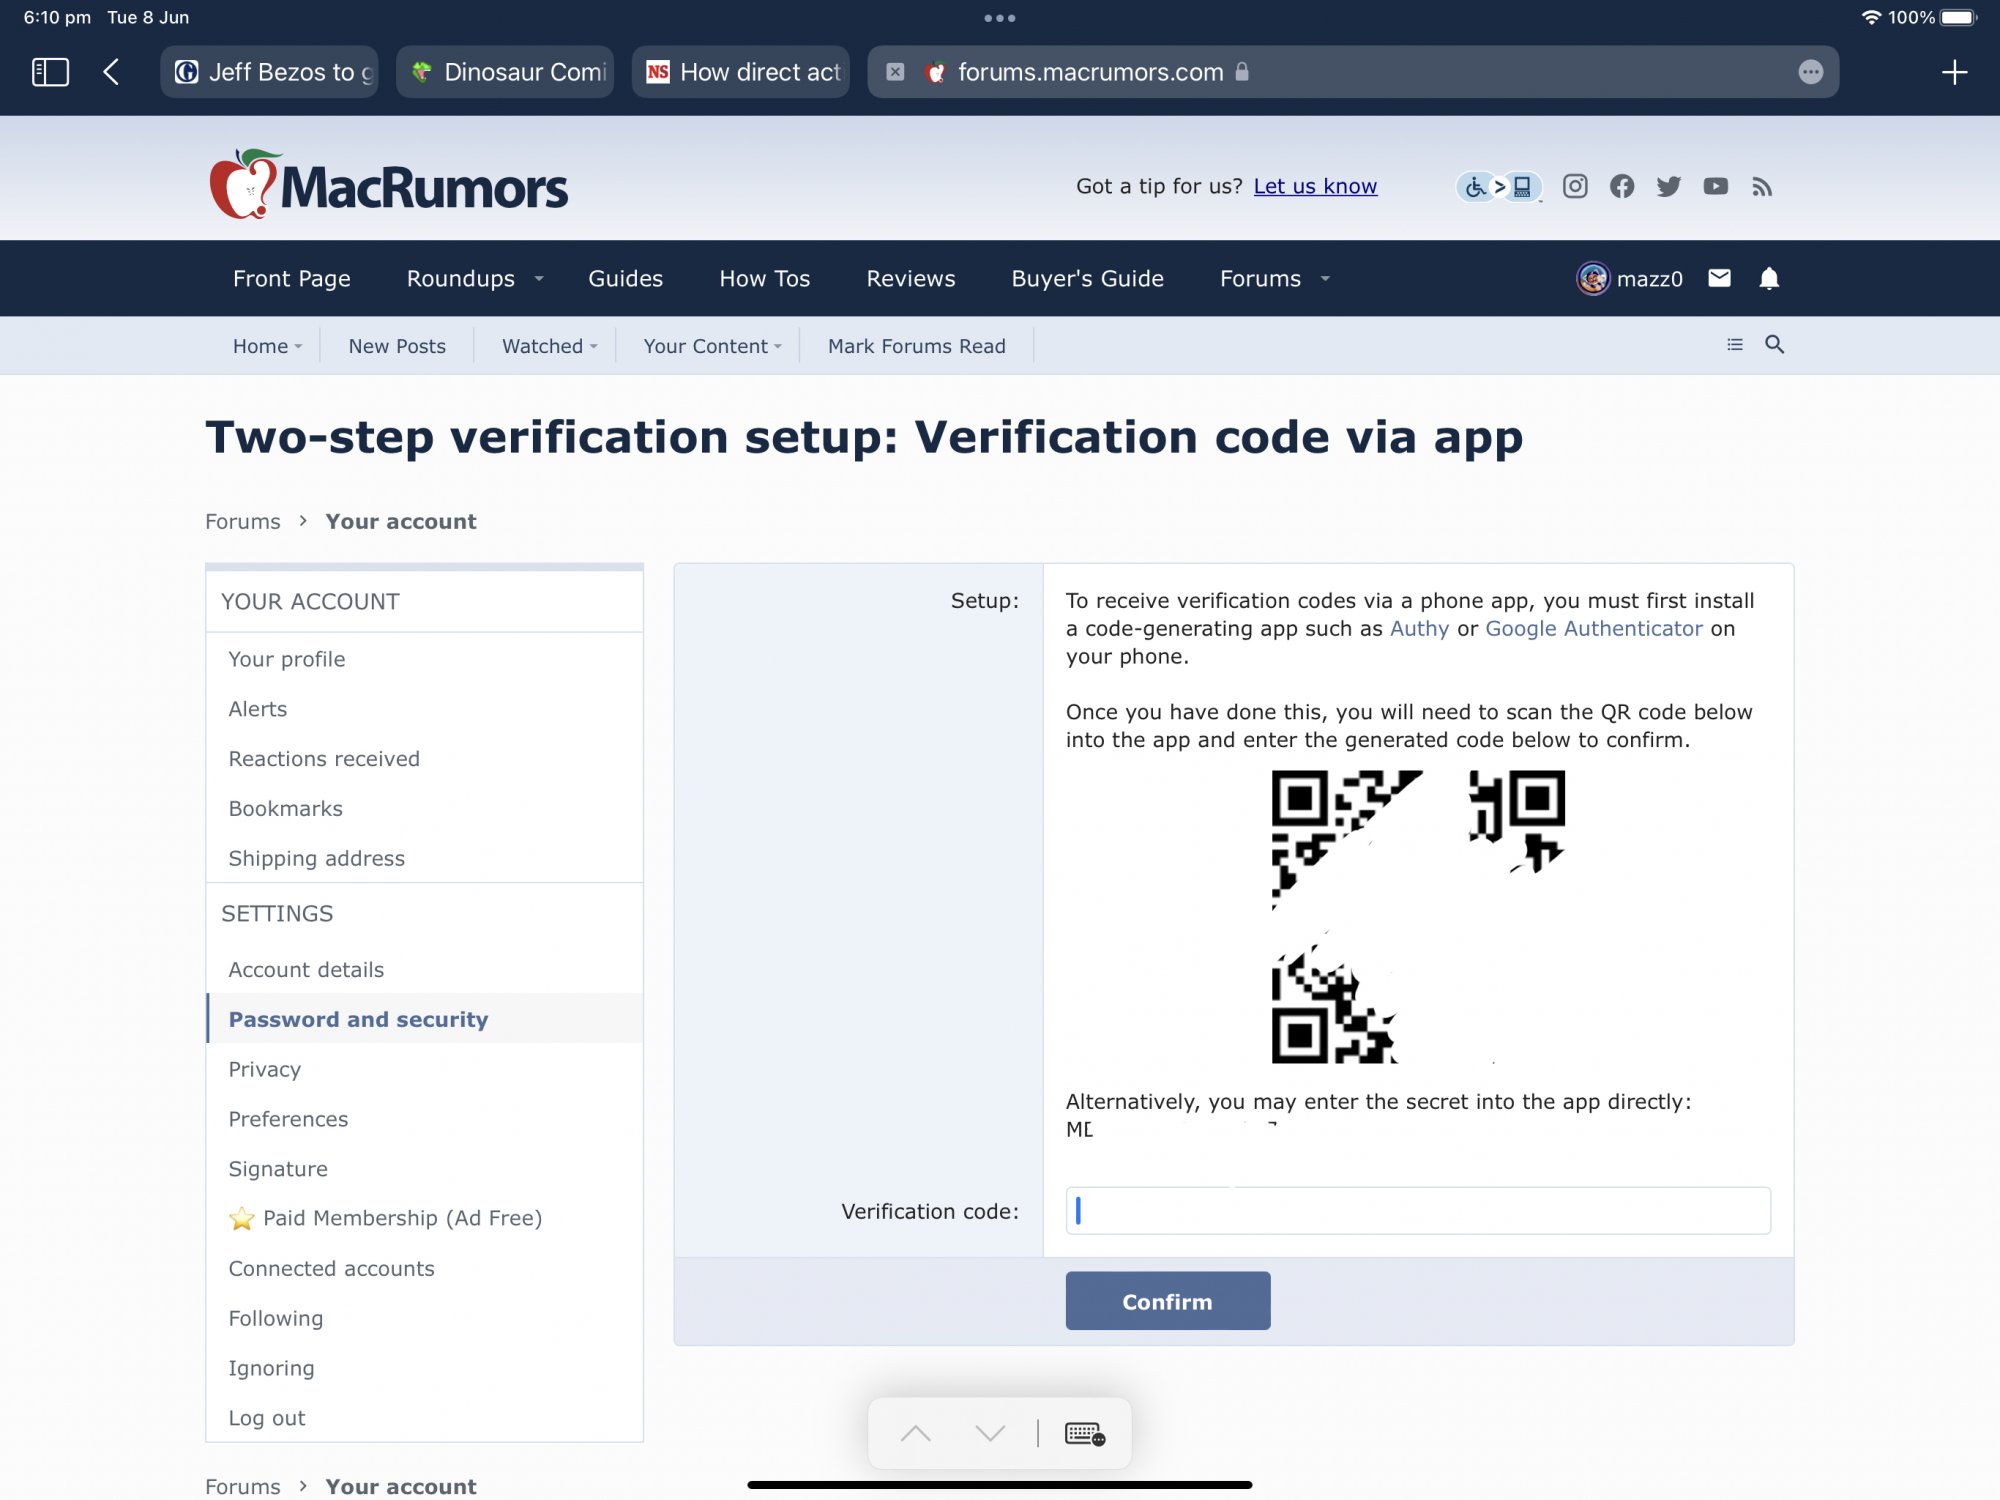The width and height of the screenshot is (2000, 1500).
Task: Open Safari new tab plus button
Action: click(1953, 72)
